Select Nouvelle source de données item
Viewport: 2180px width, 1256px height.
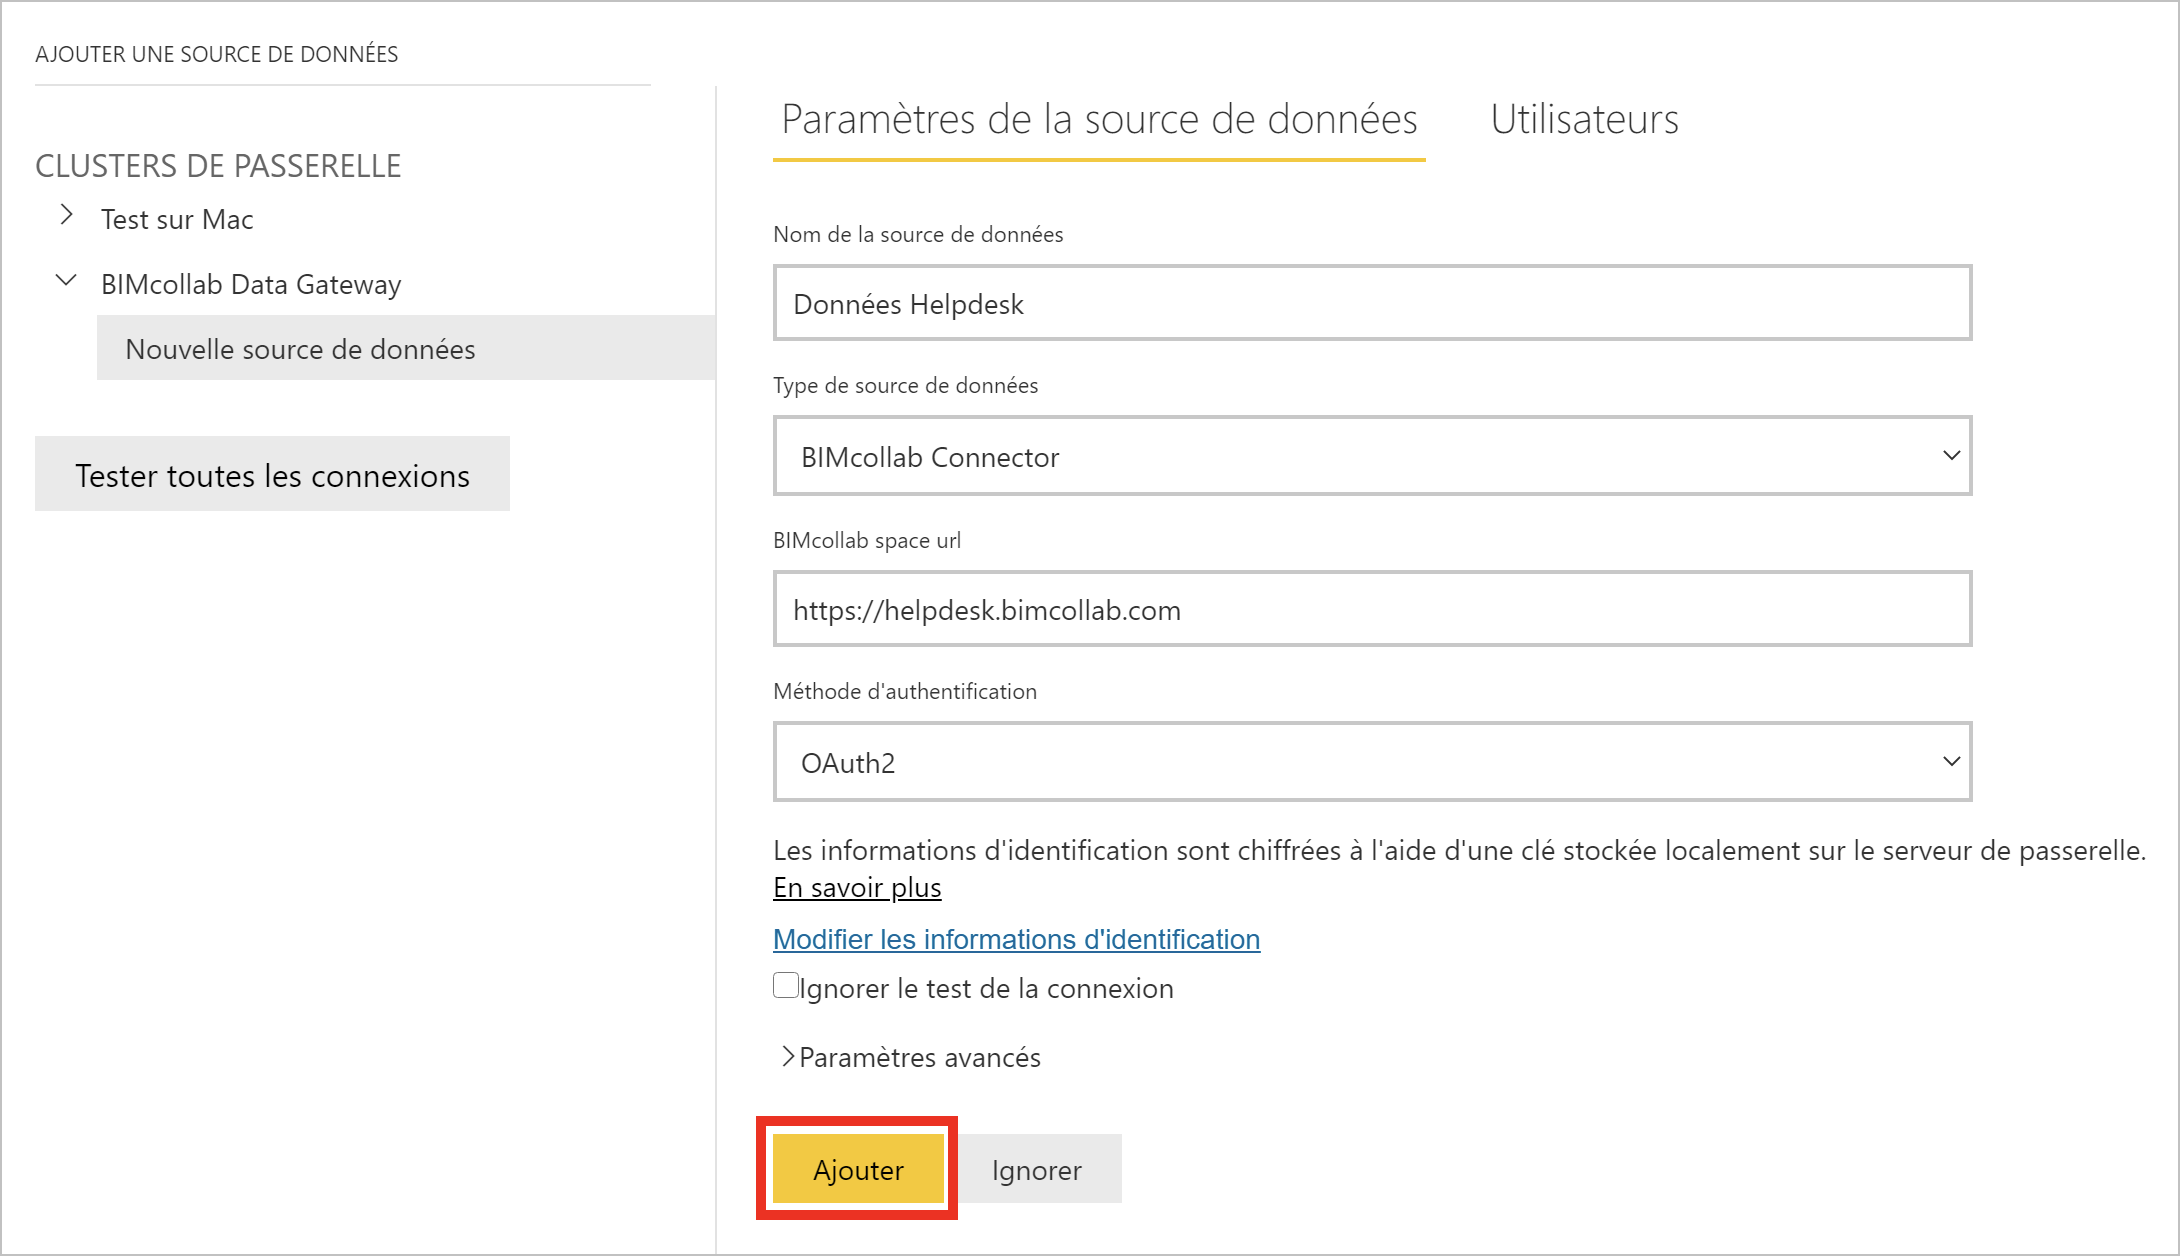pyautogui.click(x=406, y=348)
